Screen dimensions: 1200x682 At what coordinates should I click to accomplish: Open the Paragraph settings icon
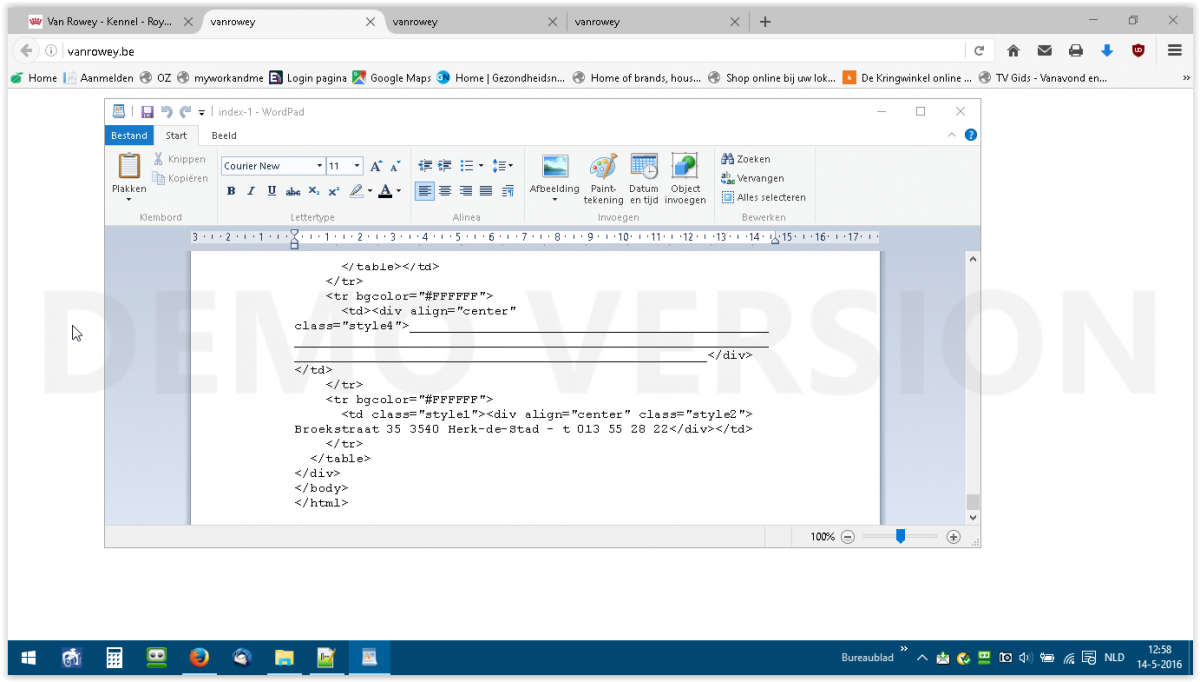pos(507,191)
